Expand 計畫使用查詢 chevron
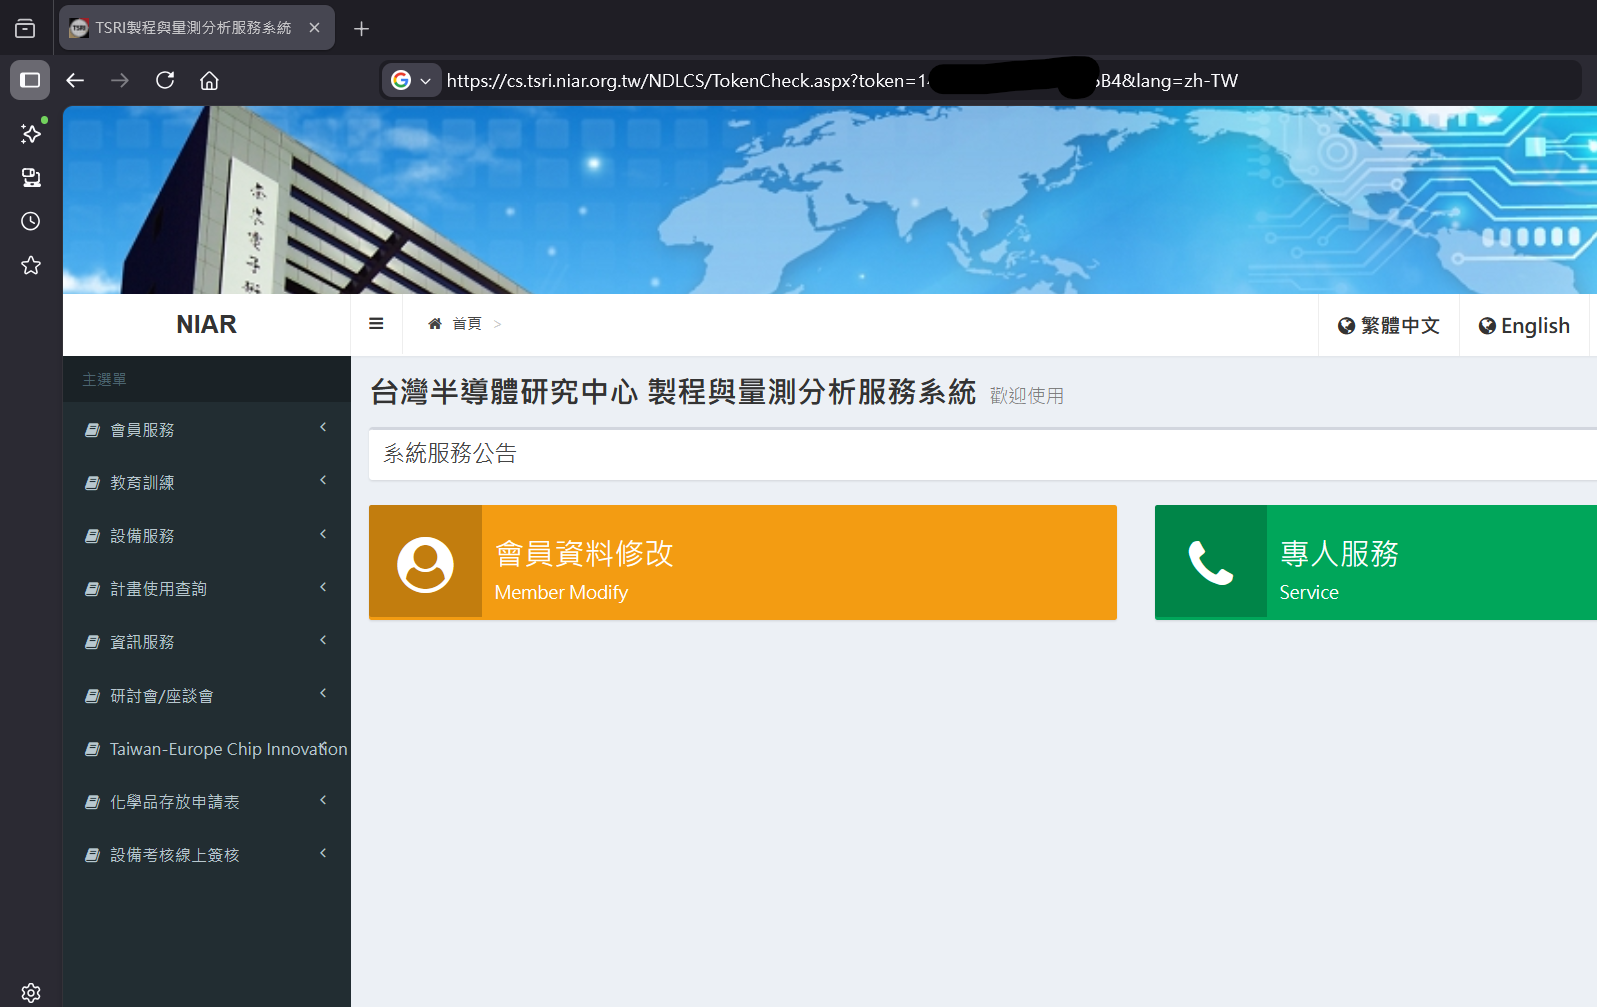The width and height of the screenshot is (1597, 1007). click(x=323, y=587)
